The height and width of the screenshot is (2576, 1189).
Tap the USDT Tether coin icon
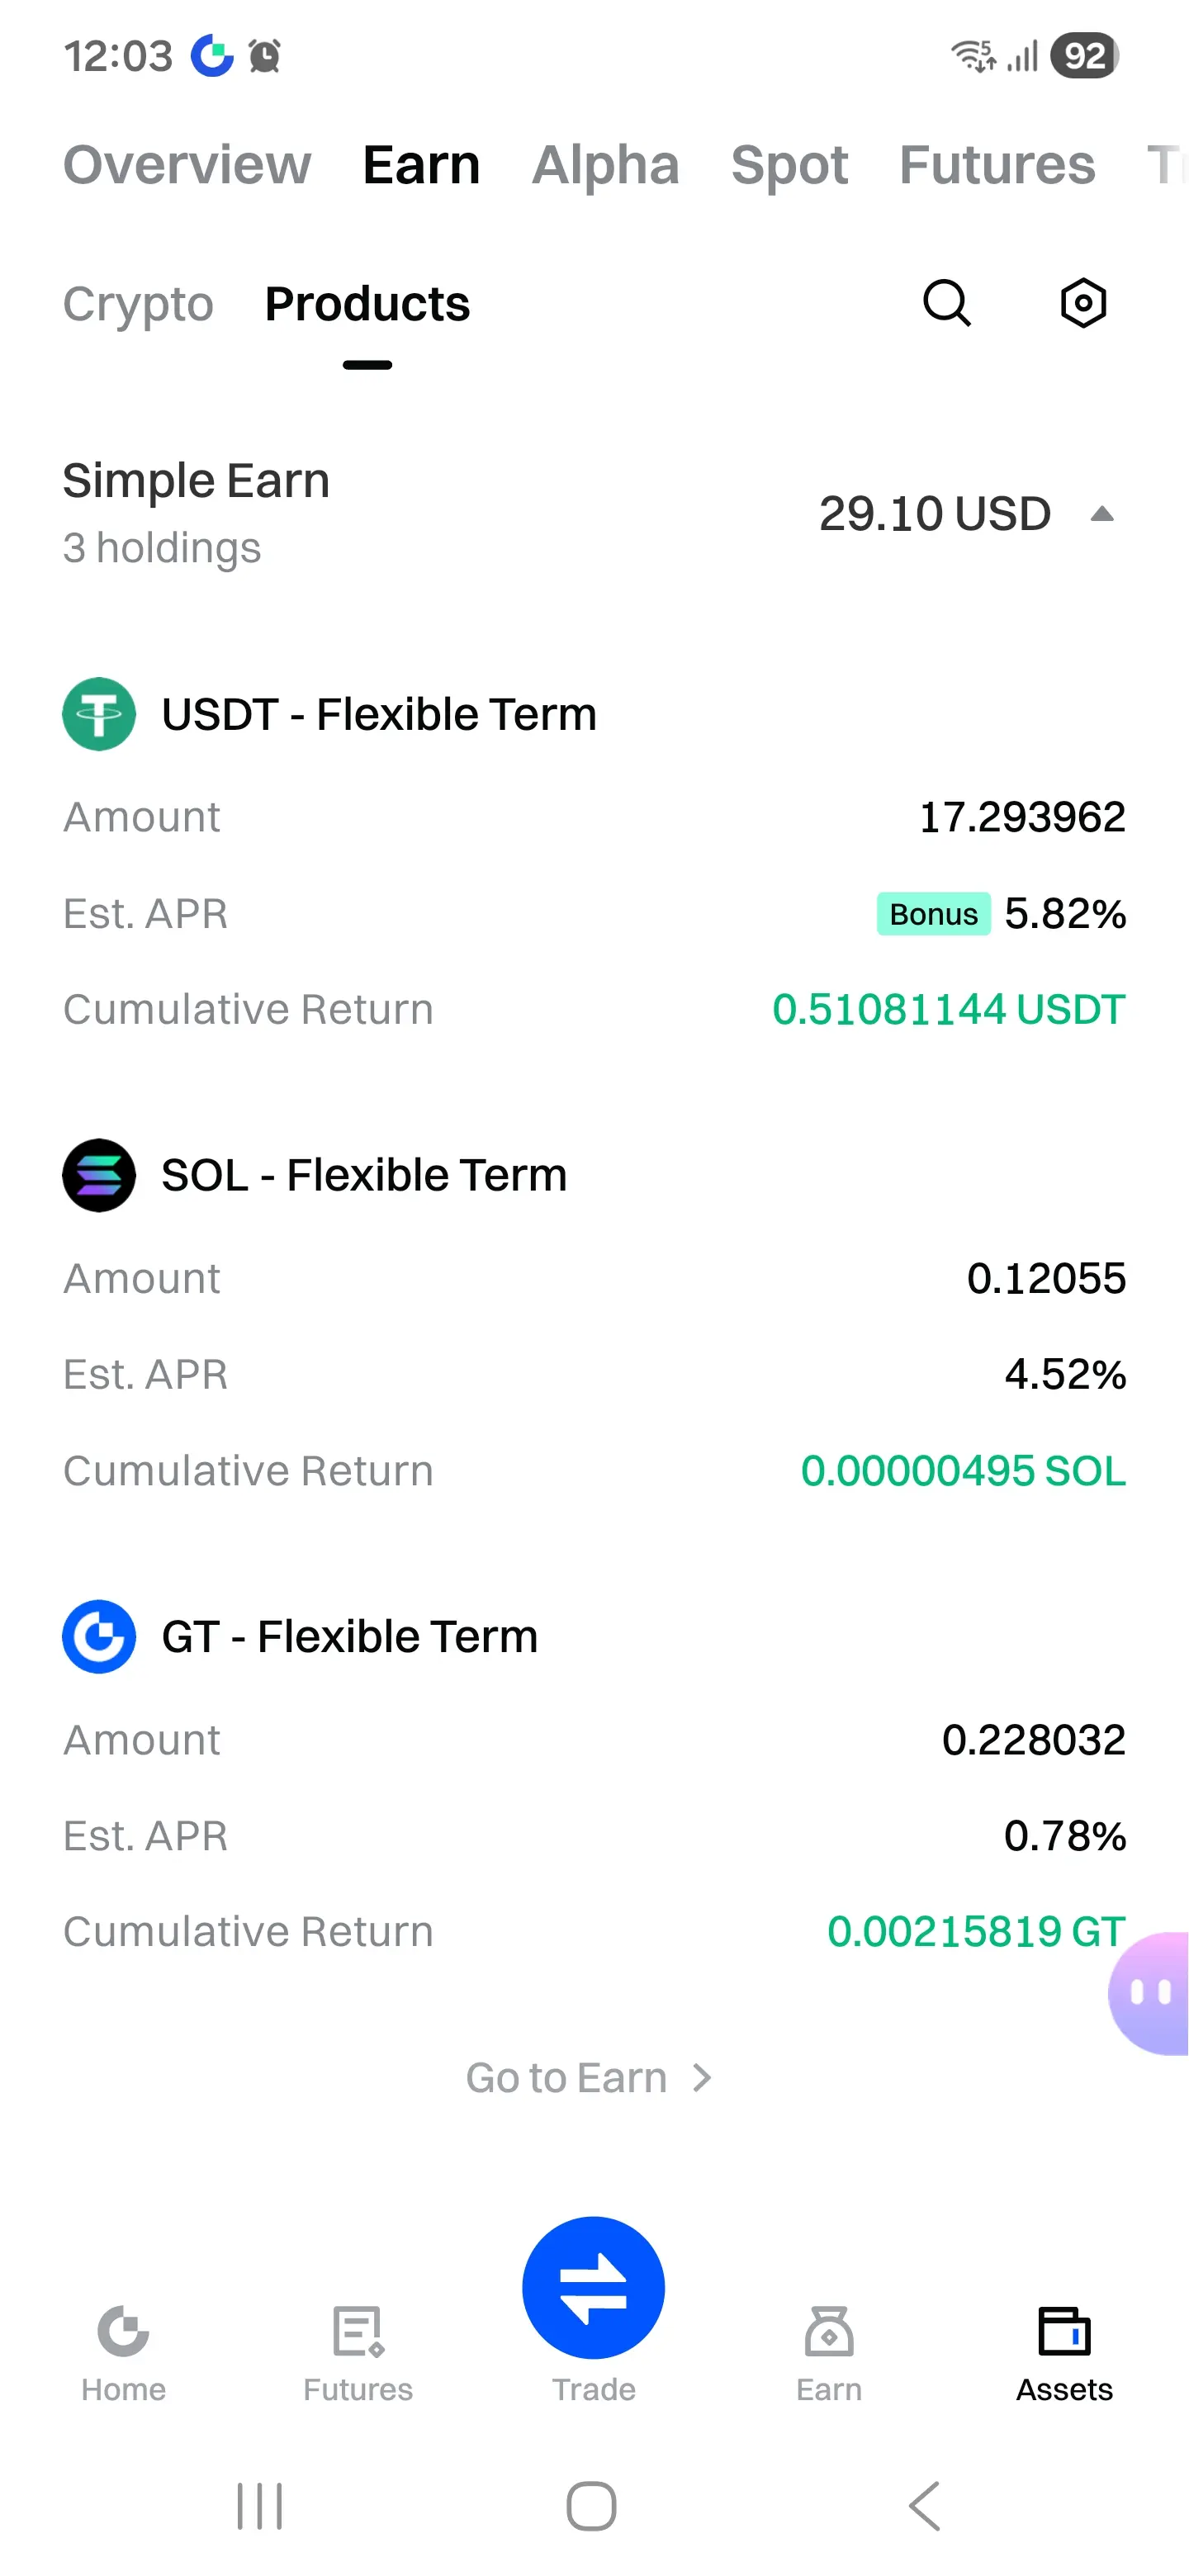(x=99, y=714)
